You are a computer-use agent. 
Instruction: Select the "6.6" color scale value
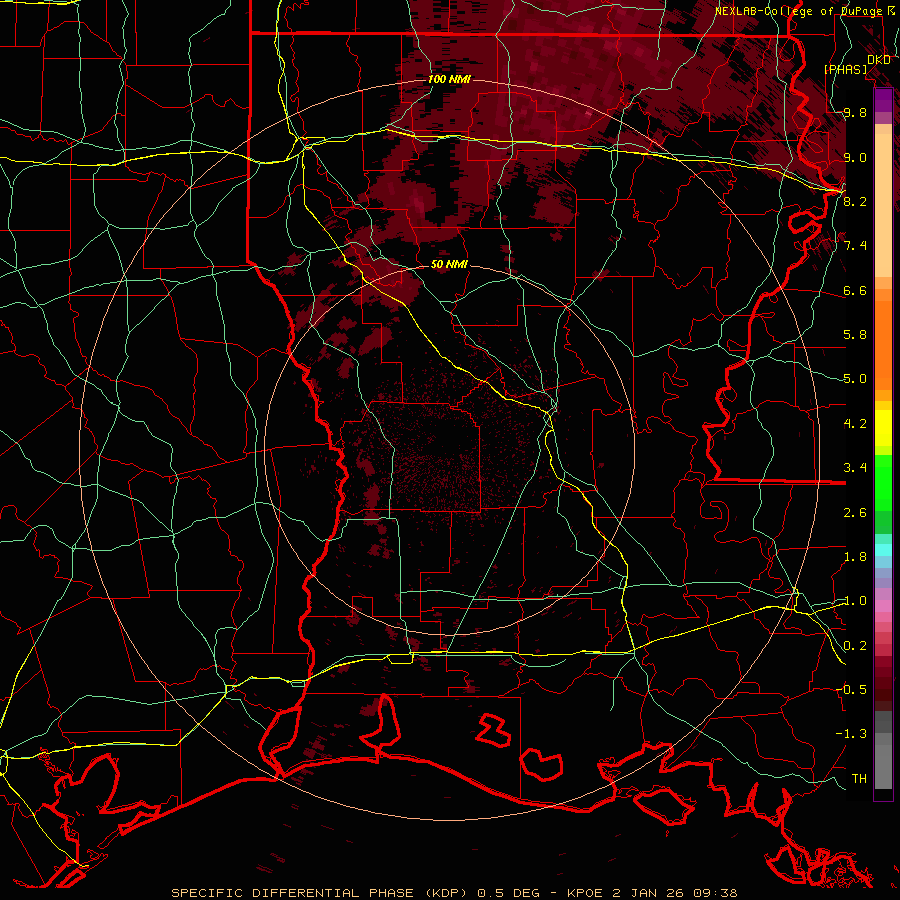point(855,291)
